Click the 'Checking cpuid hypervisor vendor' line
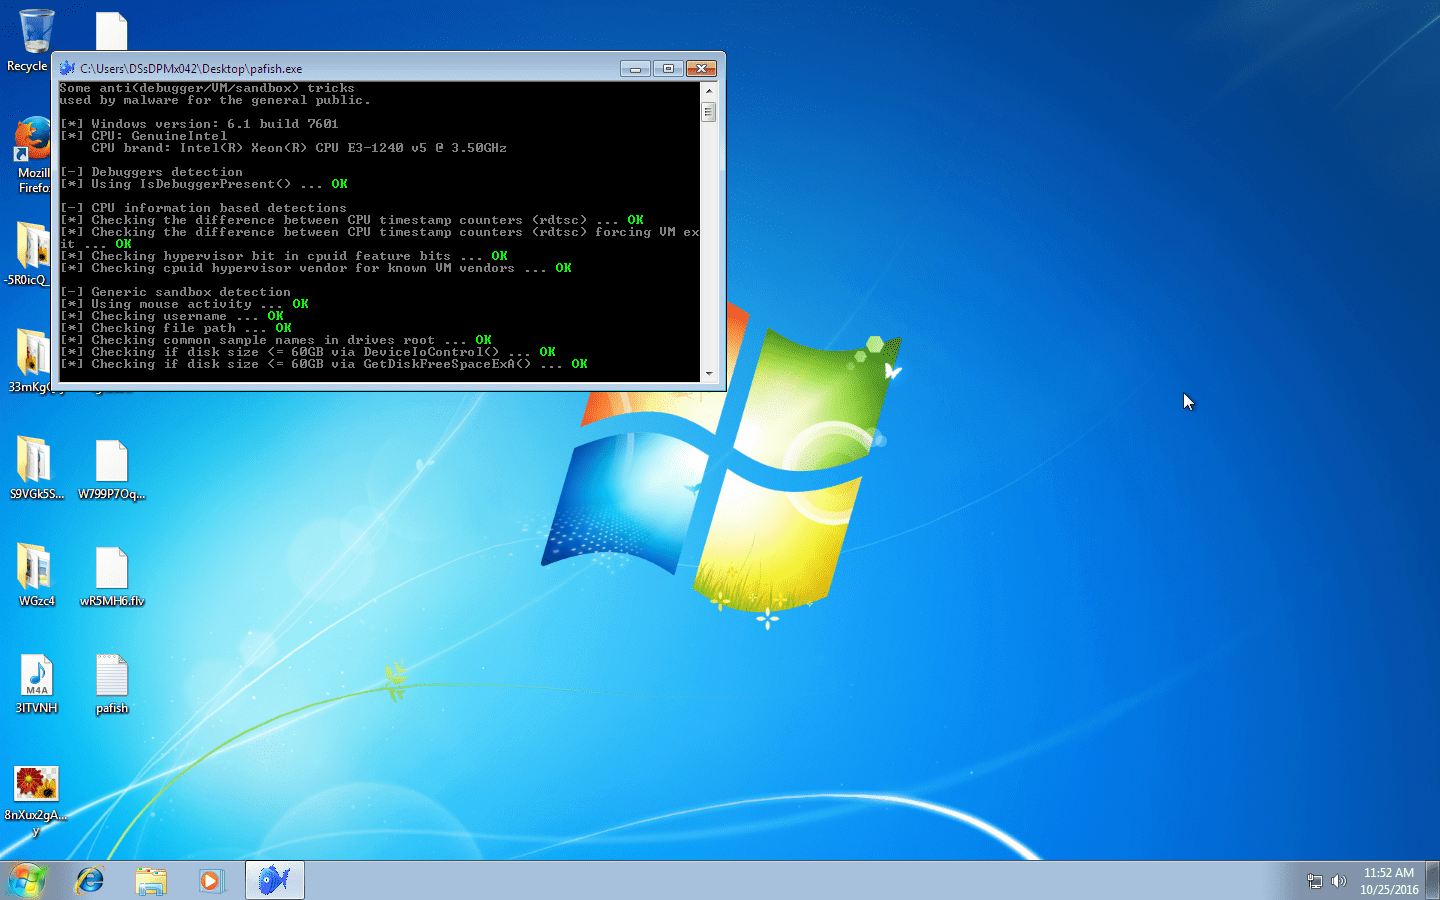 pos(316,268)
